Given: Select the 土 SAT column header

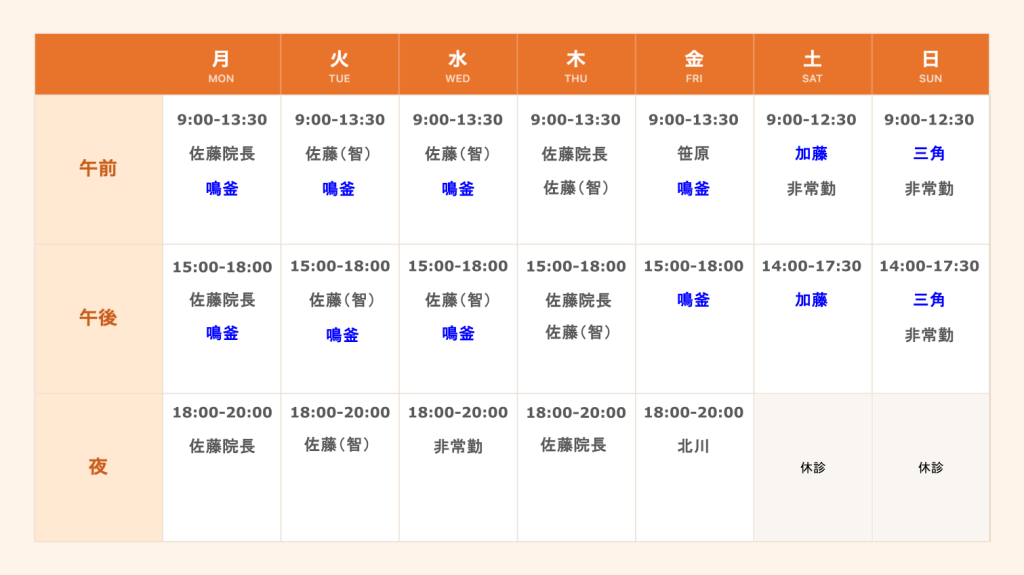Looking at the screenshot, I should 812,65.
